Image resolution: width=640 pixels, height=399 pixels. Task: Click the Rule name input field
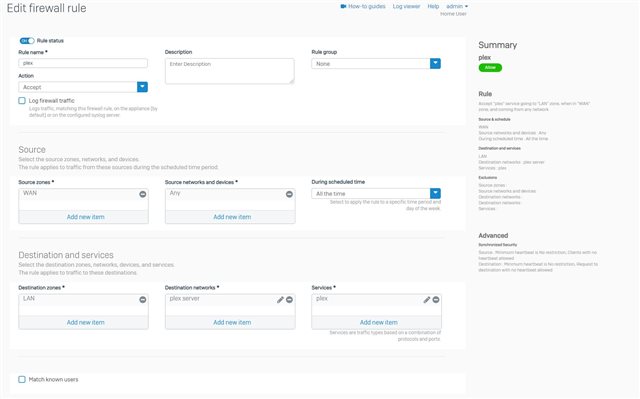coord(83,63)
